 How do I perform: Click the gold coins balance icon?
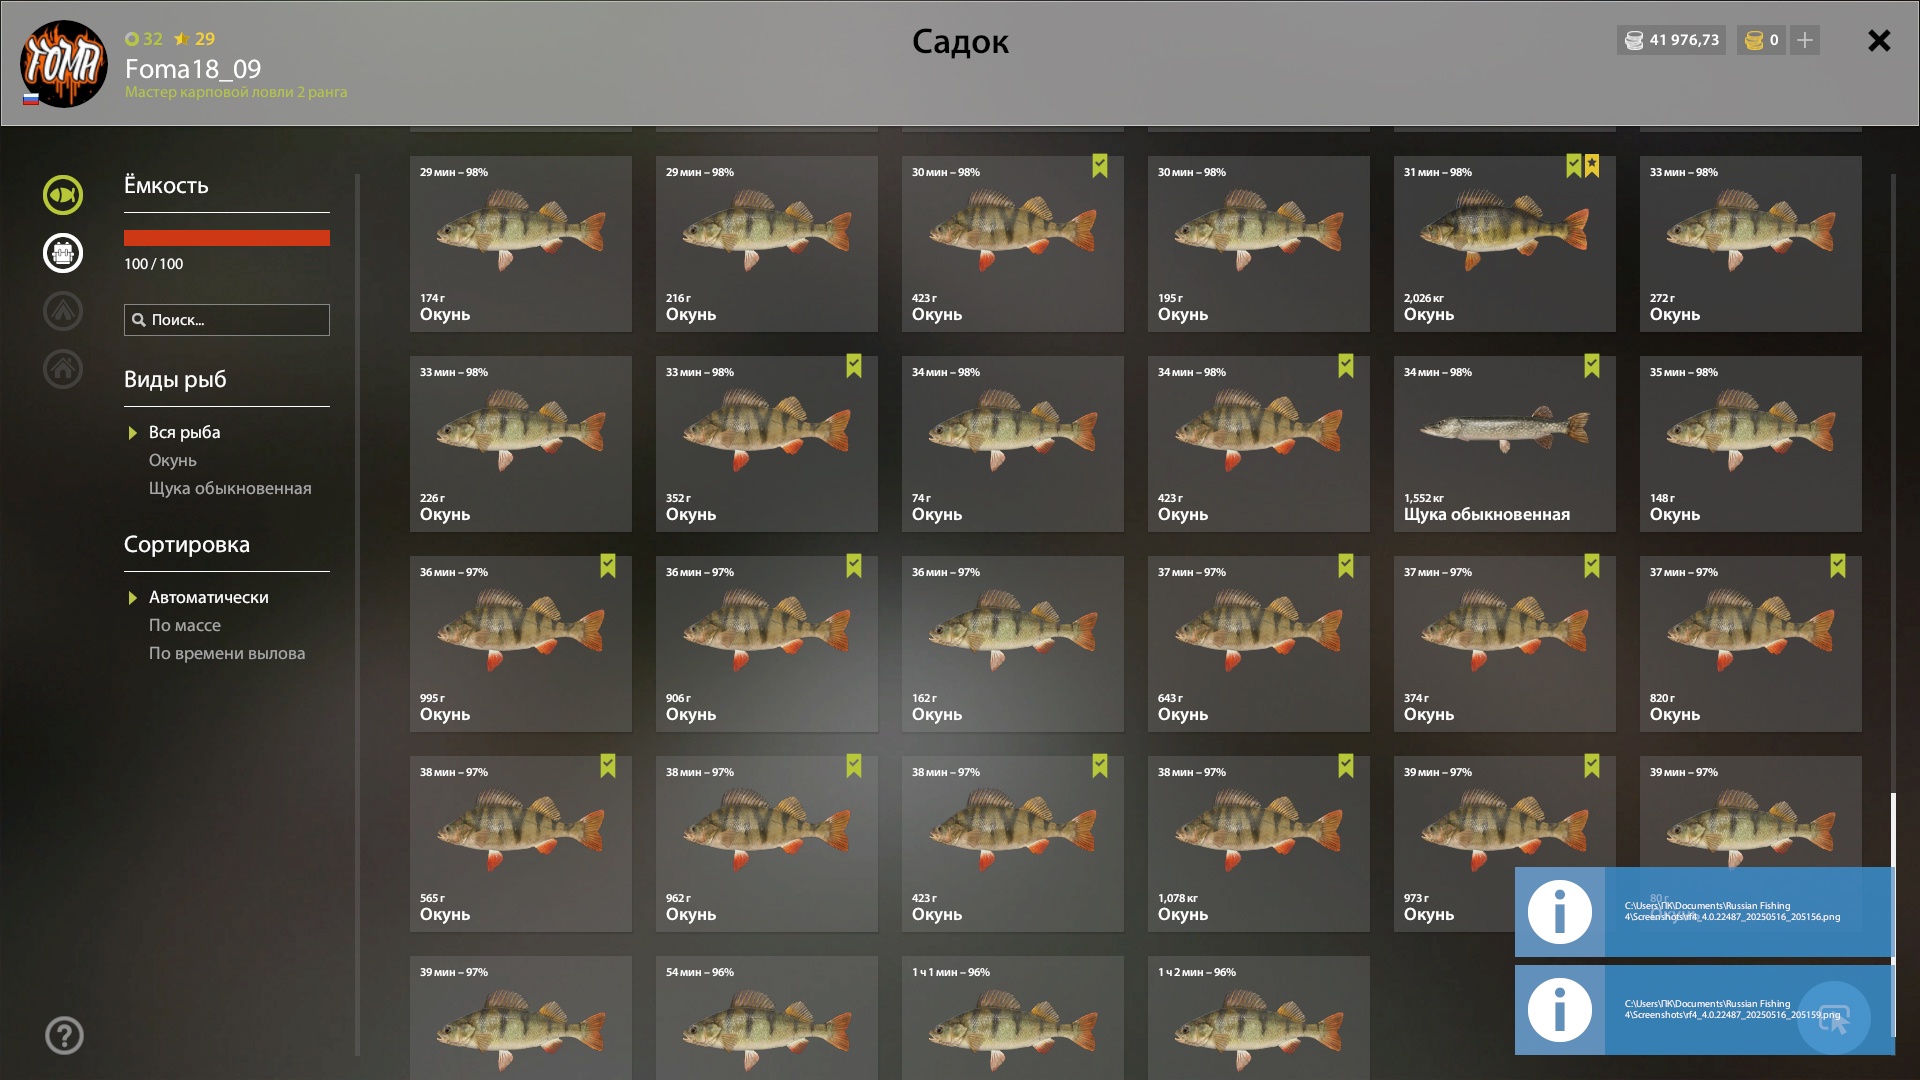(1754, 40)
